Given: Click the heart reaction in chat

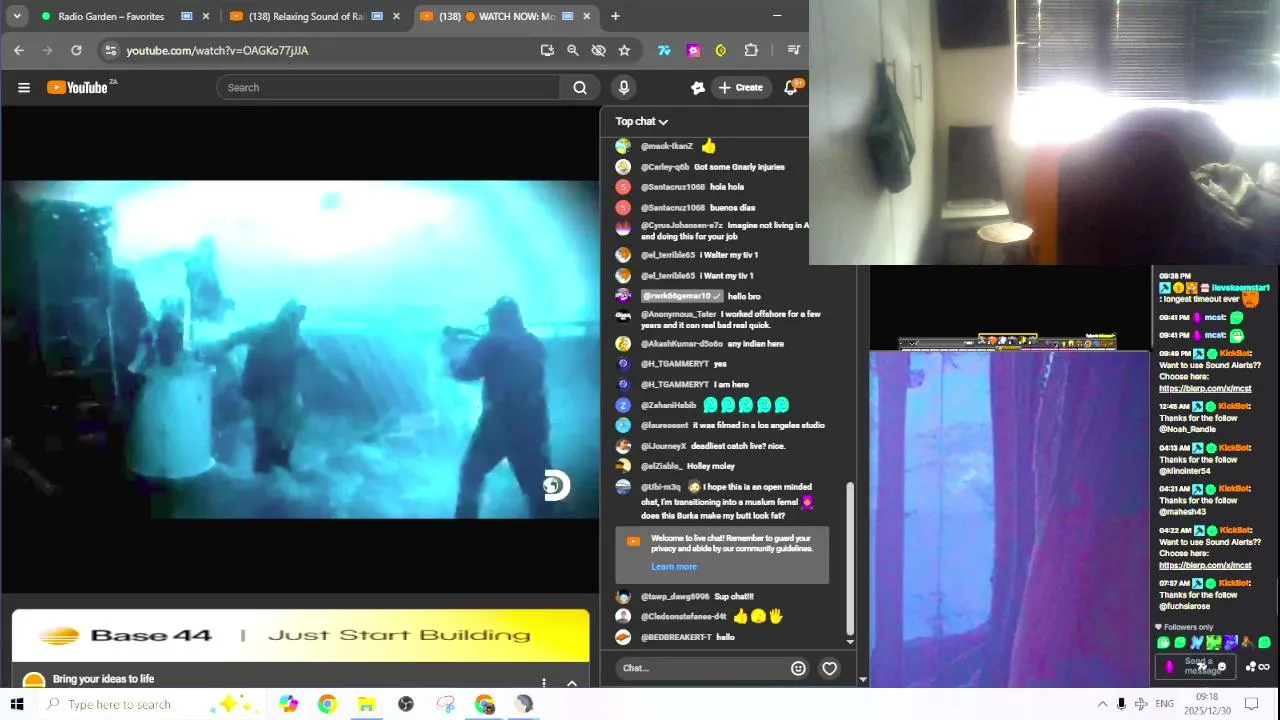Looking at the screenshot, I should [x=830, y=669].
